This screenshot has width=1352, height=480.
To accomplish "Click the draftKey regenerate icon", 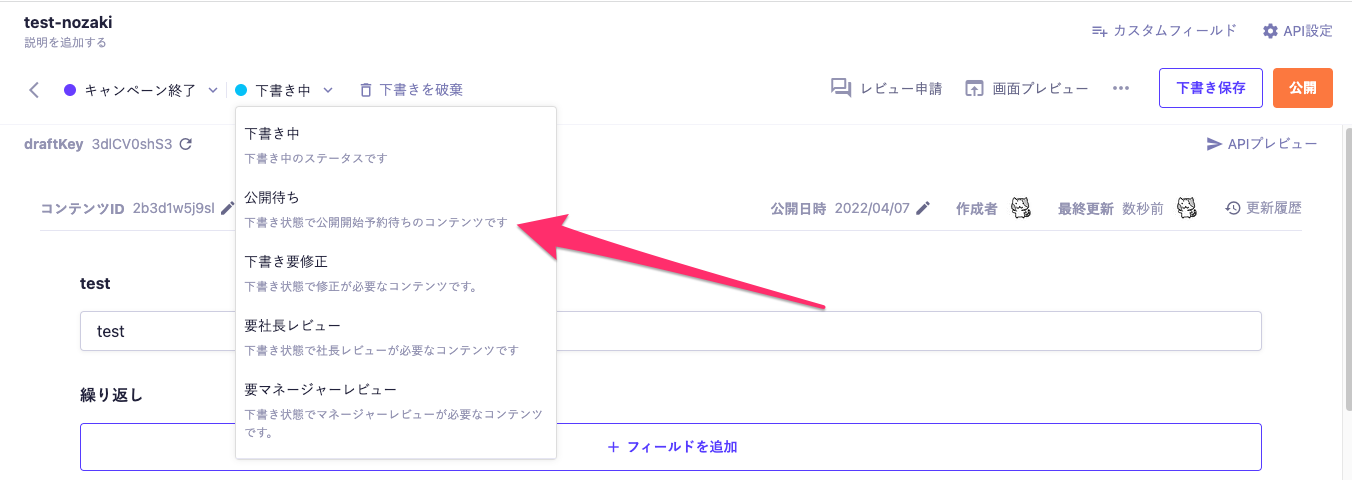I will (186, 144).
